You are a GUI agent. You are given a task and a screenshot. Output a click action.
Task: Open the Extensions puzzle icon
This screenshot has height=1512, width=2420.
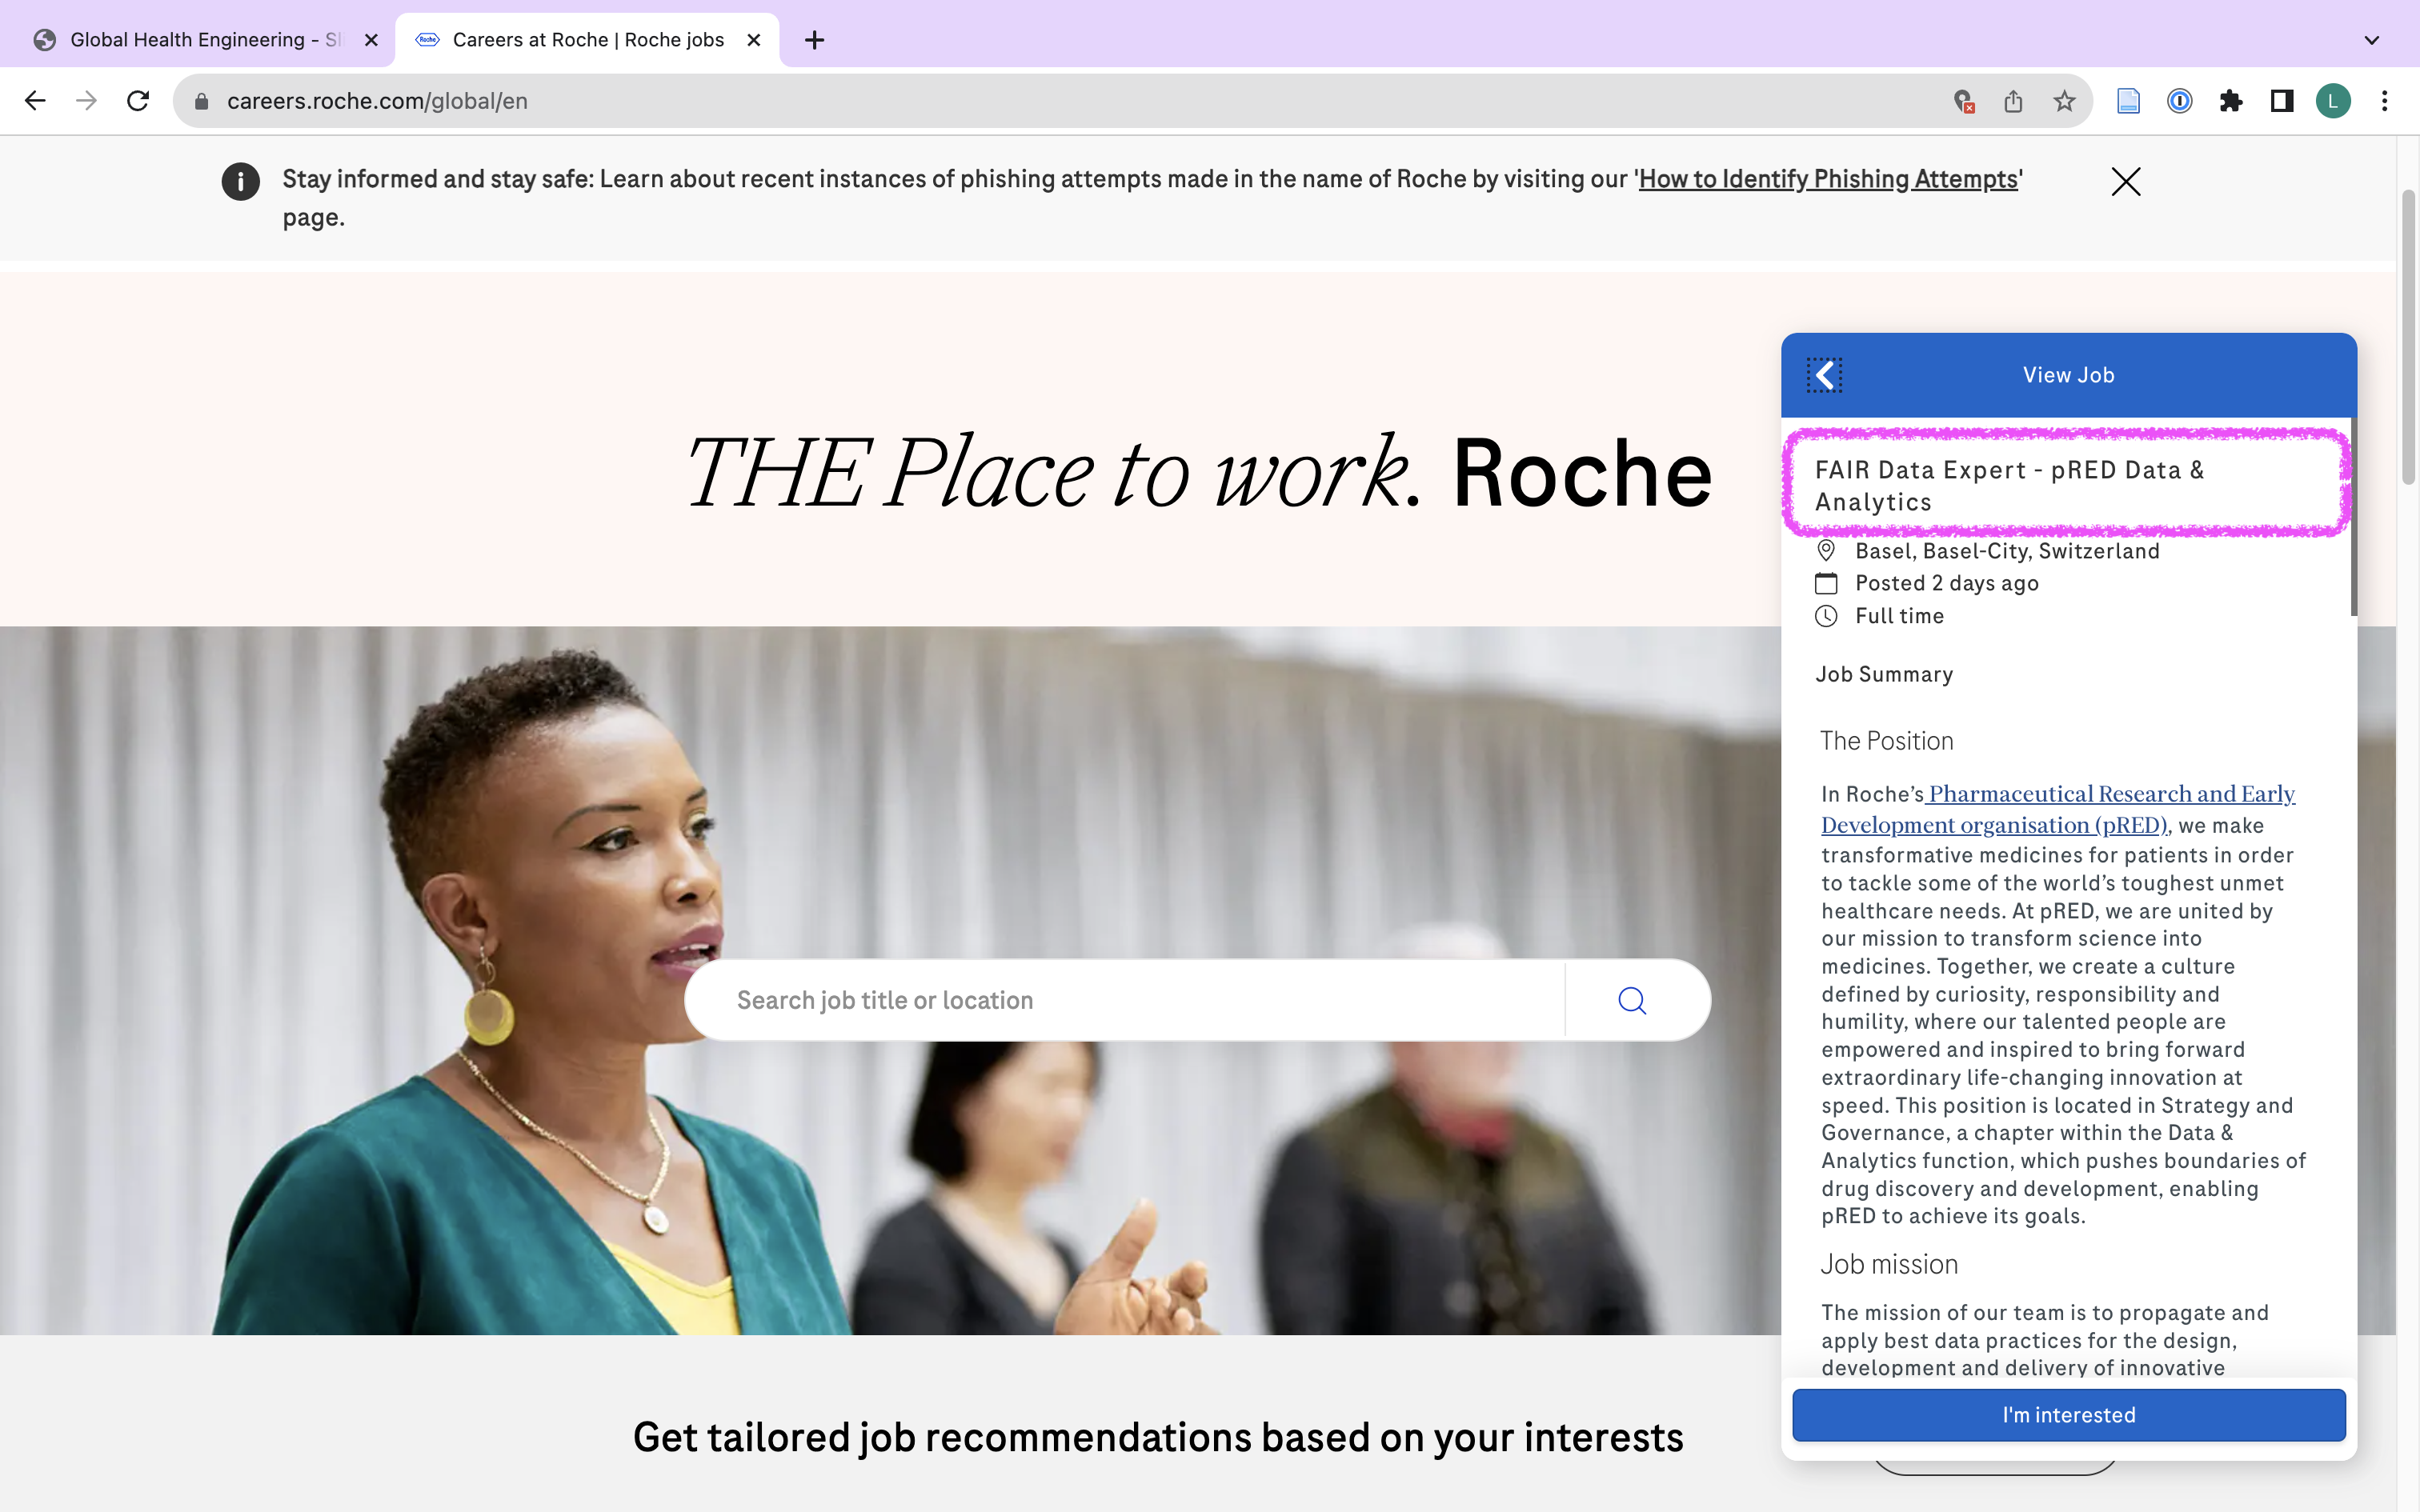[2230, 101]
